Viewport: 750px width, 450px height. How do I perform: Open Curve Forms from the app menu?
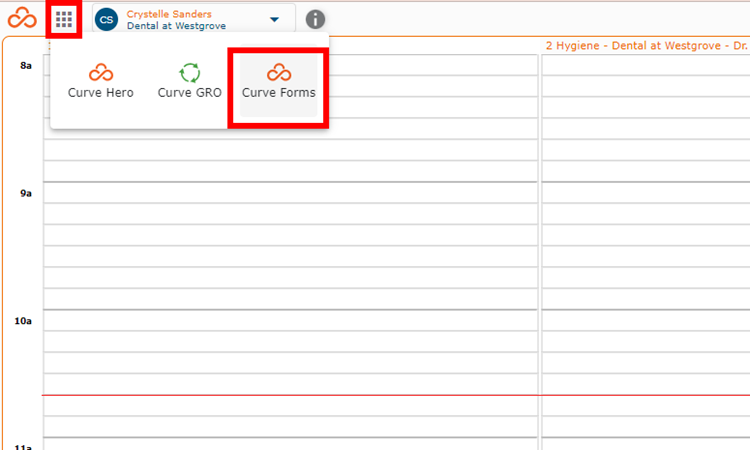pyautogui.click(x=278, y=81)
